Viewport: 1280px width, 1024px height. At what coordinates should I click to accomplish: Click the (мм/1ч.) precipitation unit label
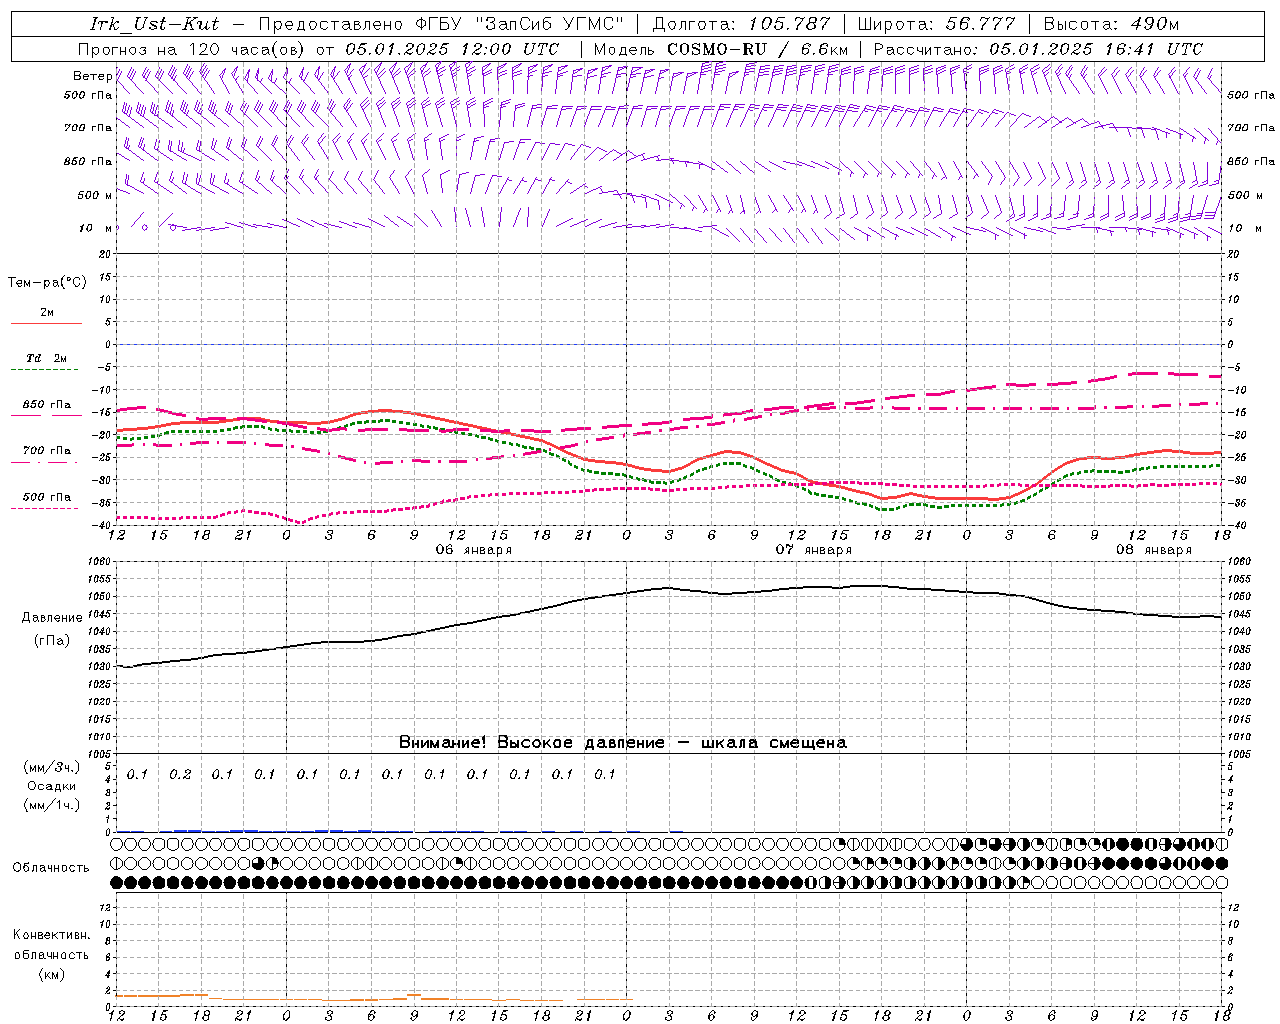point(52,805)
